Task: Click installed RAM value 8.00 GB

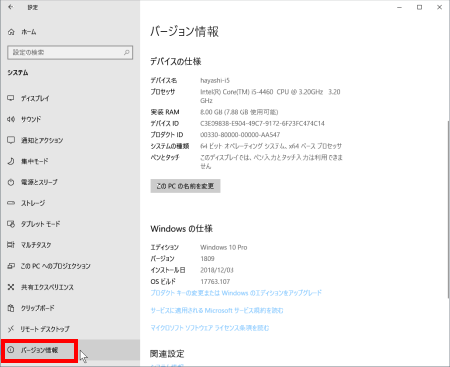Action: click(239, 112)
